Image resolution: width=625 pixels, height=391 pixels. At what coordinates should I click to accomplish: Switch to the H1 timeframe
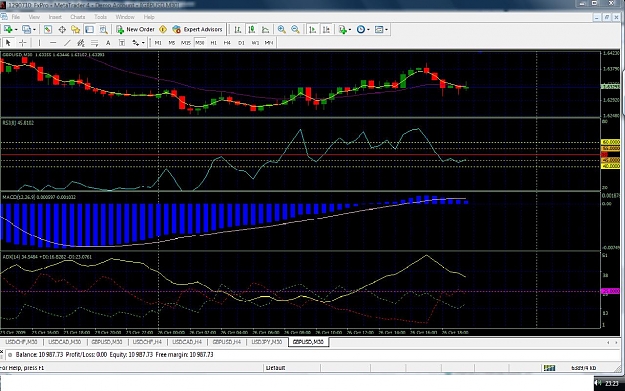tap(214, 43)
